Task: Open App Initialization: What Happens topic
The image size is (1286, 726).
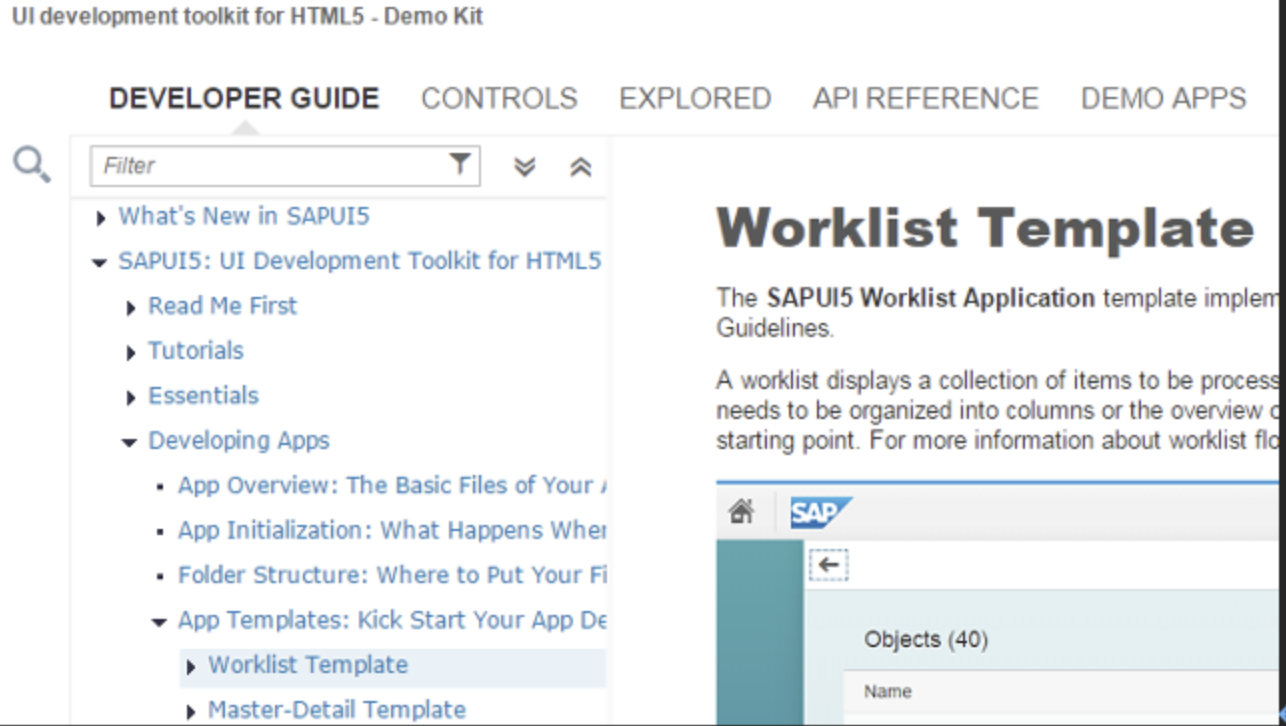Action: coord(392,531)
